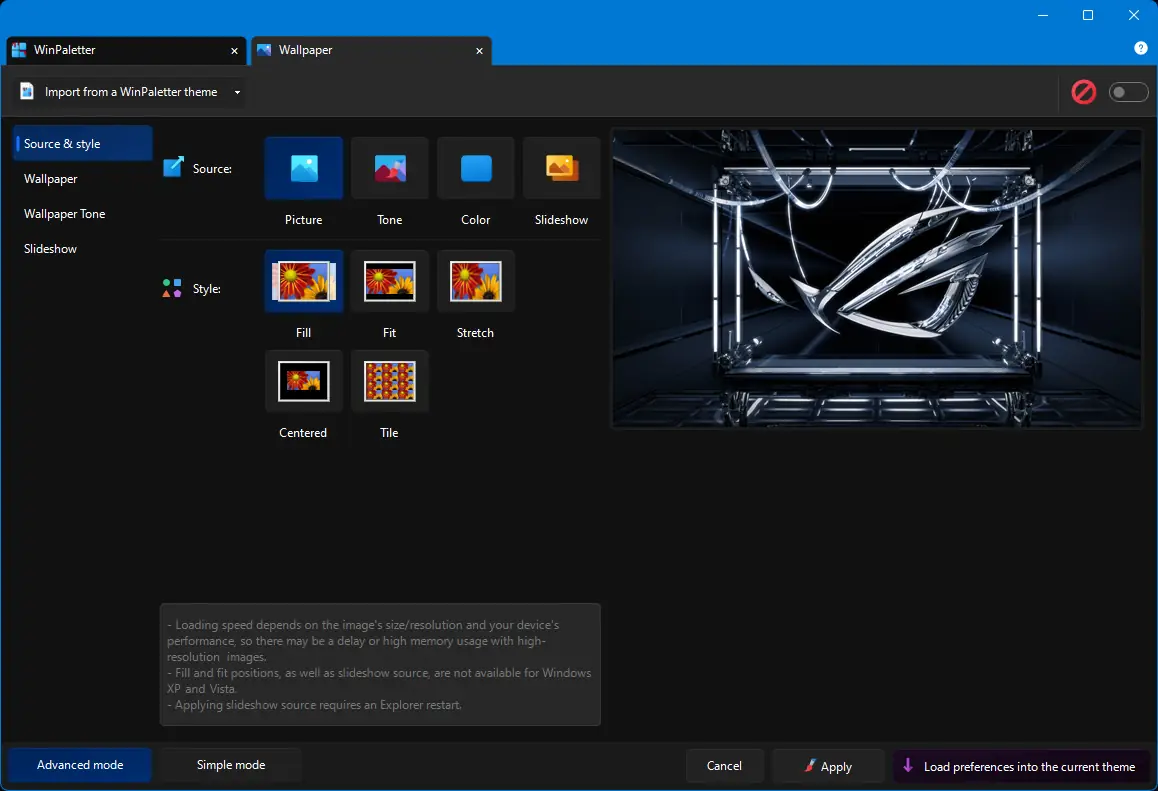The width and height of the screenshot is (1158, 791).
Task: Click the Fill label text
Action: tap(304, 332)
